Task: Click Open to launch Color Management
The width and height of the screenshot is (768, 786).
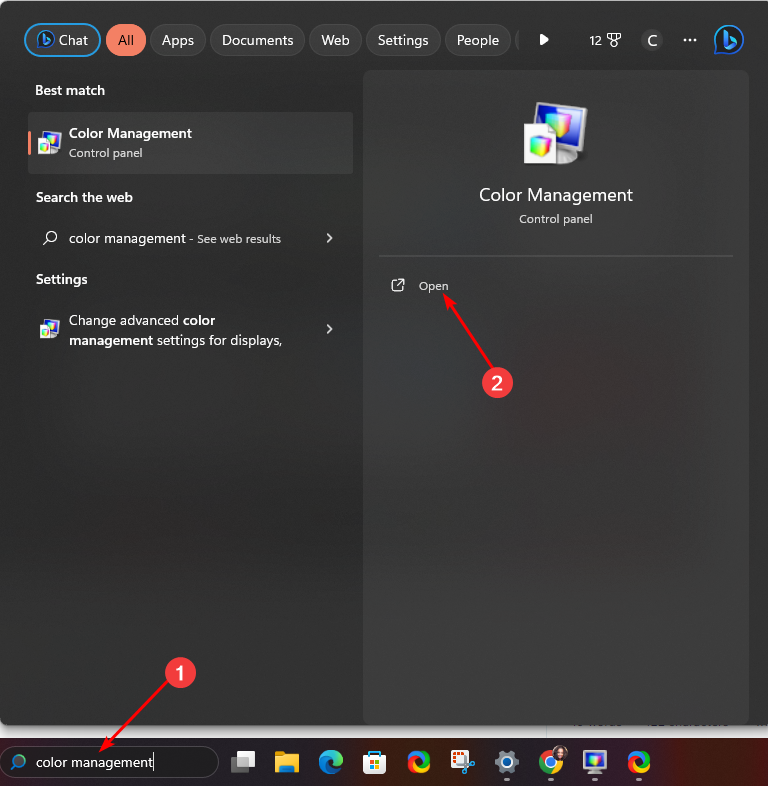Action: [x=433, y=286]
